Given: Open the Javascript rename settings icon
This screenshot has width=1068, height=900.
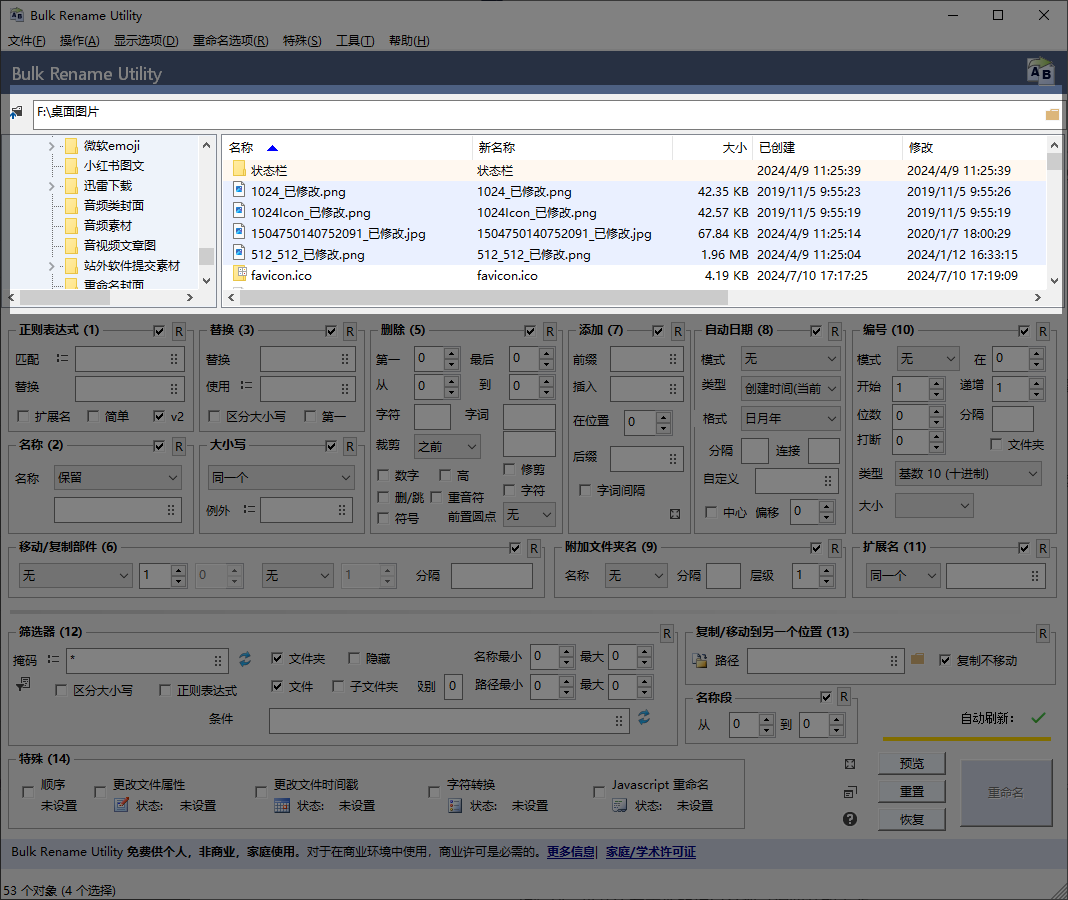Looking at the screenshot, I should (619, 805).
